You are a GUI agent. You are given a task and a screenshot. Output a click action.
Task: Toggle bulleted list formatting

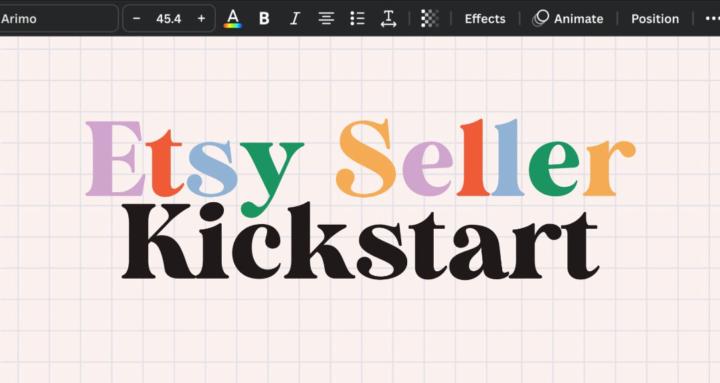pyautogui.click(x=357, y=19)
